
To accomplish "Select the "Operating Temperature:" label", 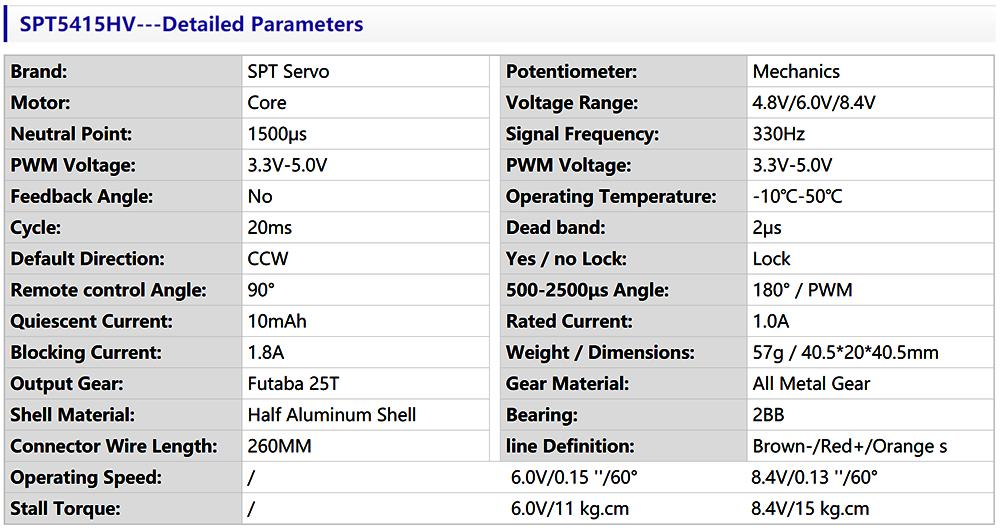I will 611,196.
